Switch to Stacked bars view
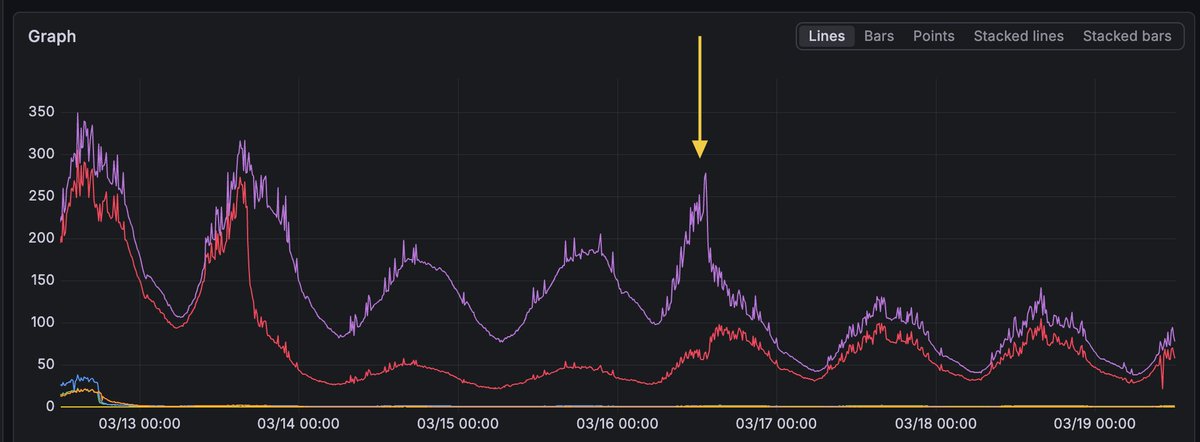Viewport: 1200px width, 442px height. pyautogui.click(x=1127, y=36)
